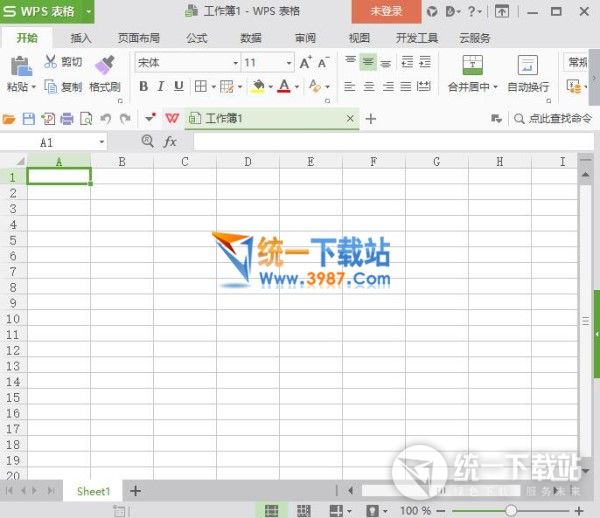Select the Sheet1 tab
This screenshot has height=518, width=600.
[93, 491]
